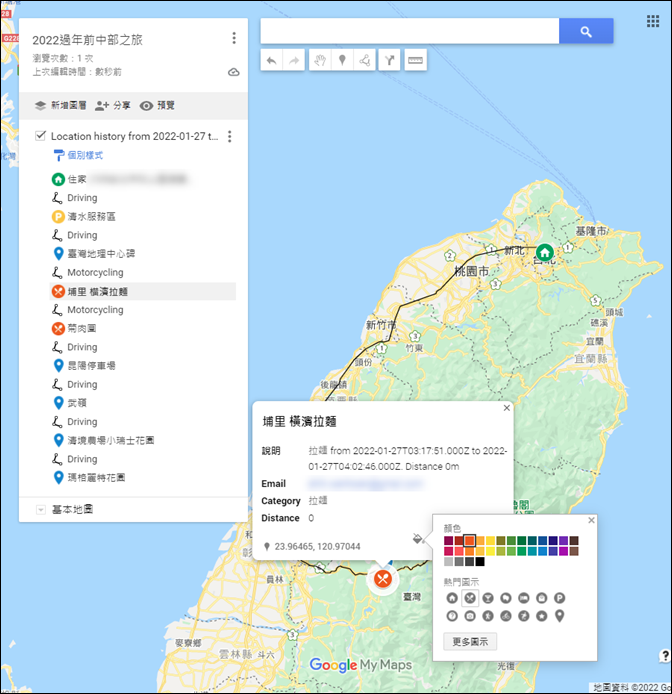Select the add marker tool

click(x=342, y=60)
